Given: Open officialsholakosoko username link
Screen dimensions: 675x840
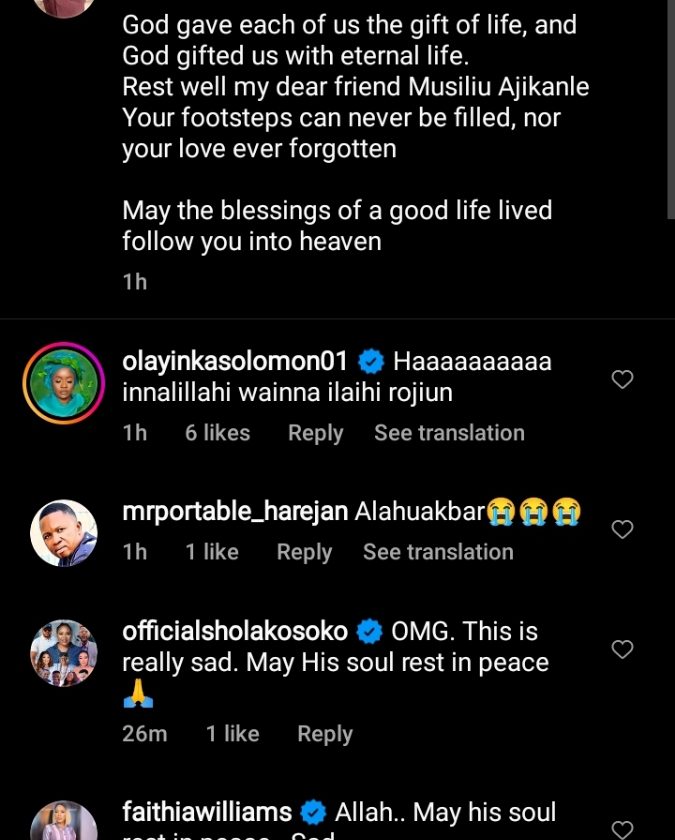Looking at the screenshot, I should [235, 631].
